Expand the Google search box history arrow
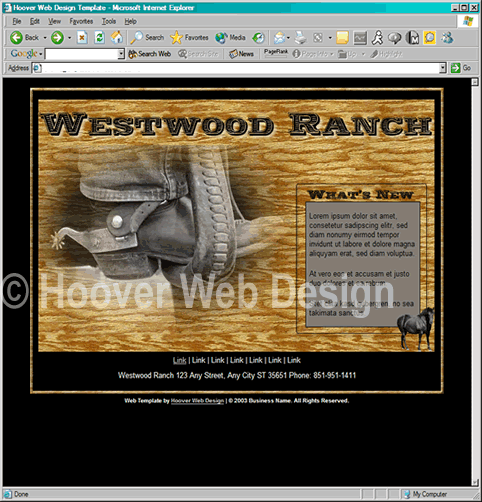The height and width of the screenshot is (502, 482). (x=121, y=54)
